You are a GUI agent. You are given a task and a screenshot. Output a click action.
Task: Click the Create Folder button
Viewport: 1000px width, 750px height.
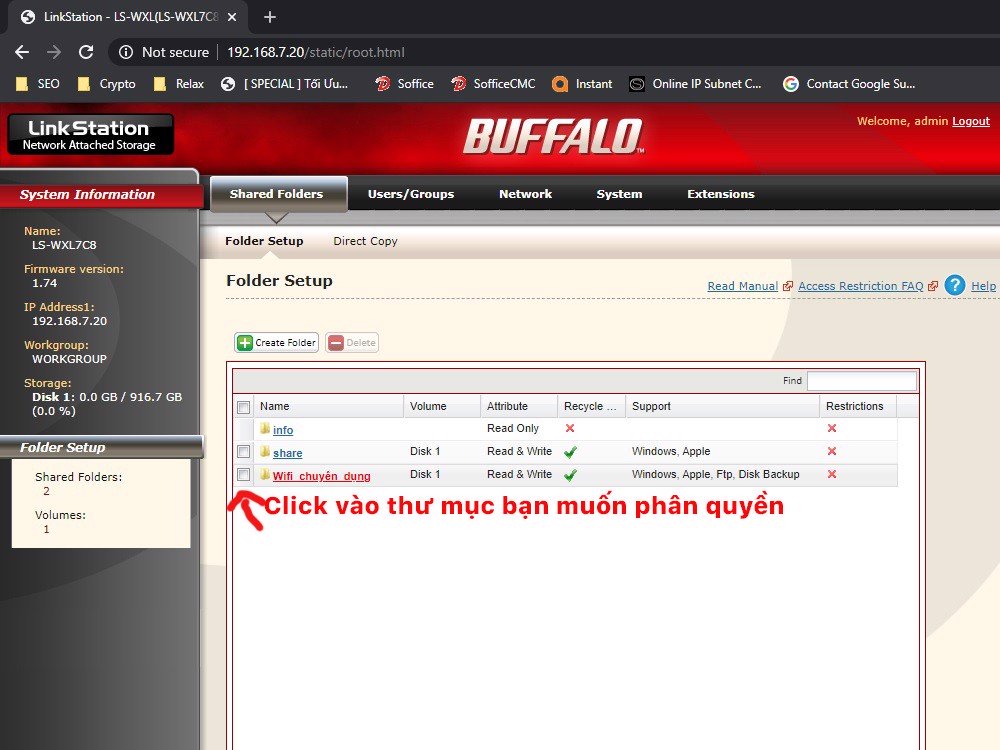click(x=276, y=342)
